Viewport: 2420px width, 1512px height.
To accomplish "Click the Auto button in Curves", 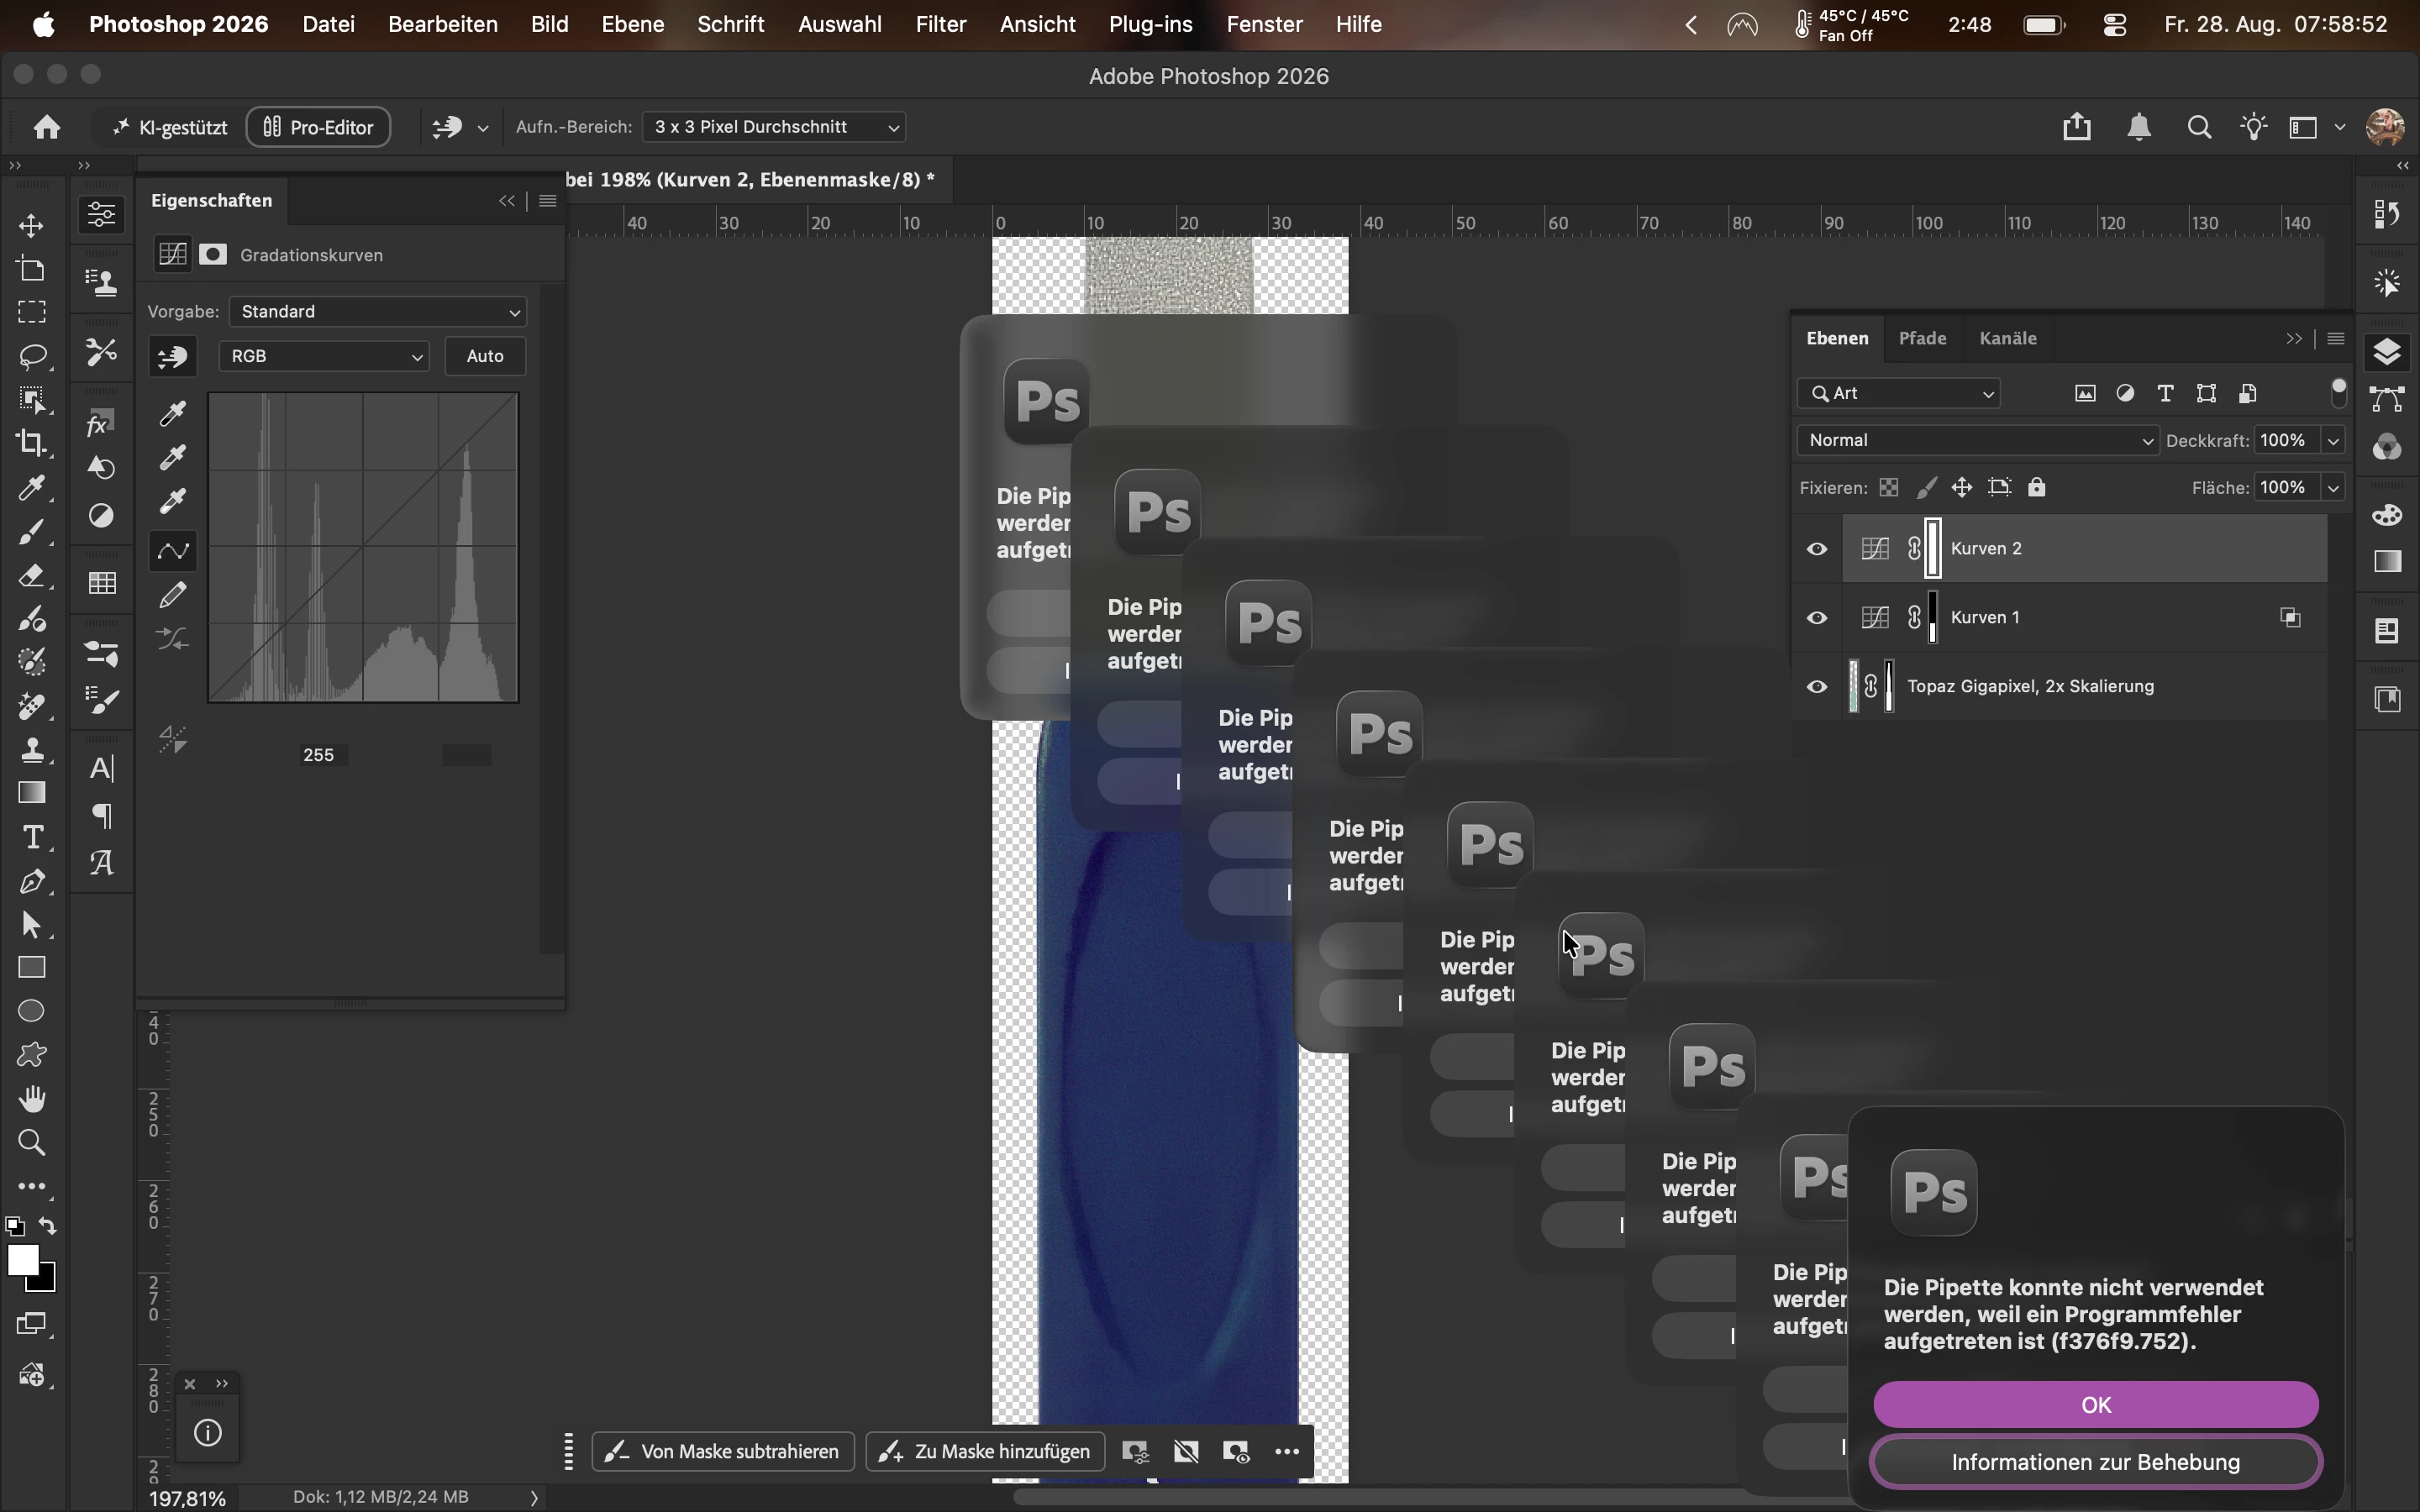I will 485,356.
